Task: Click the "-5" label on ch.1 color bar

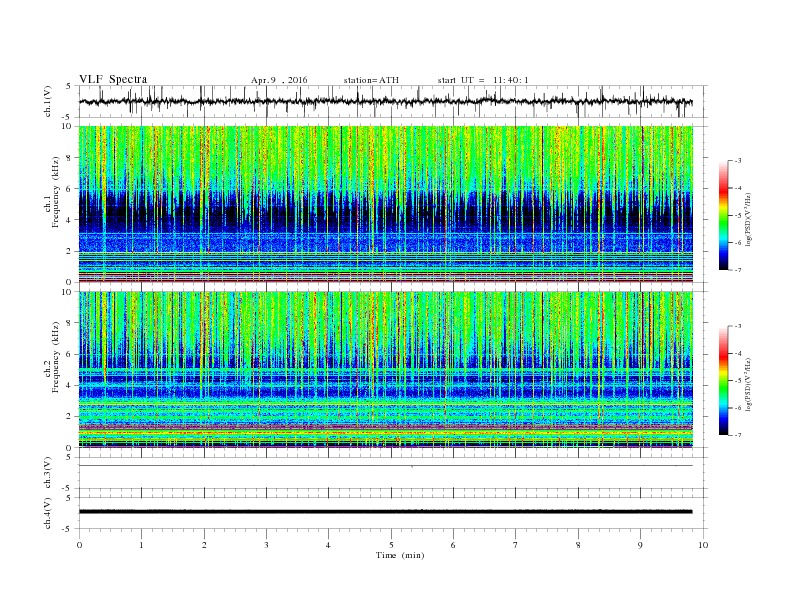Action: tap(738, 216)
